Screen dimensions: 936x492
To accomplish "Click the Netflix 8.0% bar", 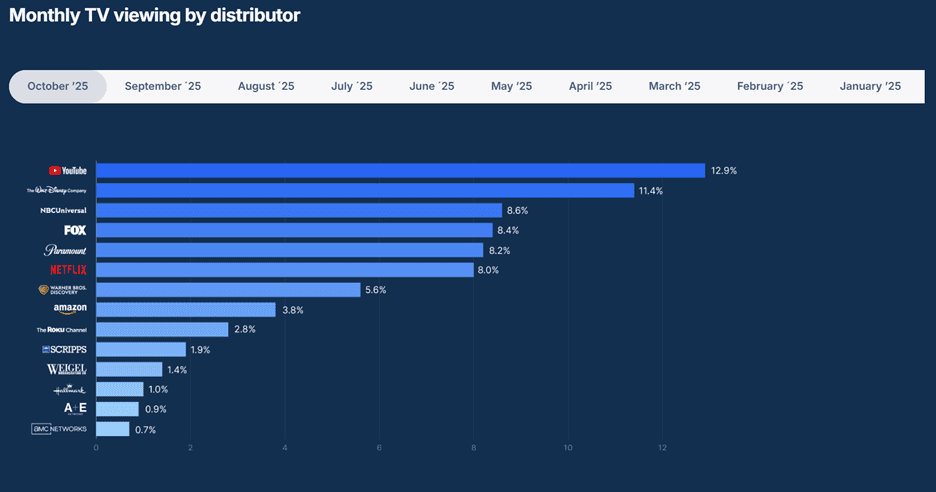I will pyautogui.click(x=285, y=270).
